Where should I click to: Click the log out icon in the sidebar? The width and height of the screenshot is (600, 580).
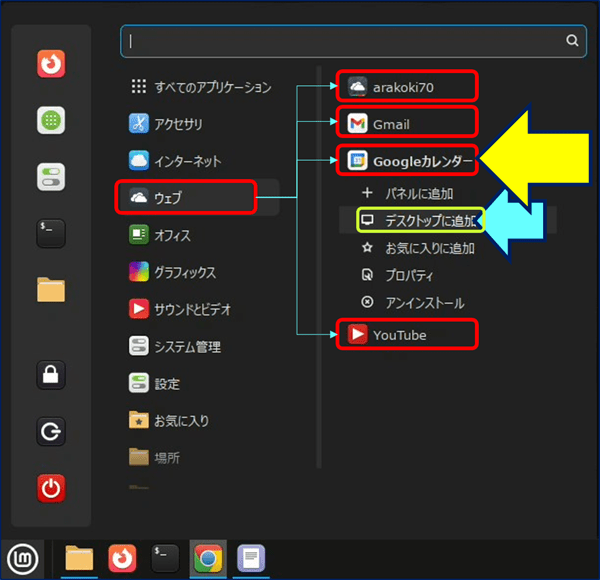point(51,432)
